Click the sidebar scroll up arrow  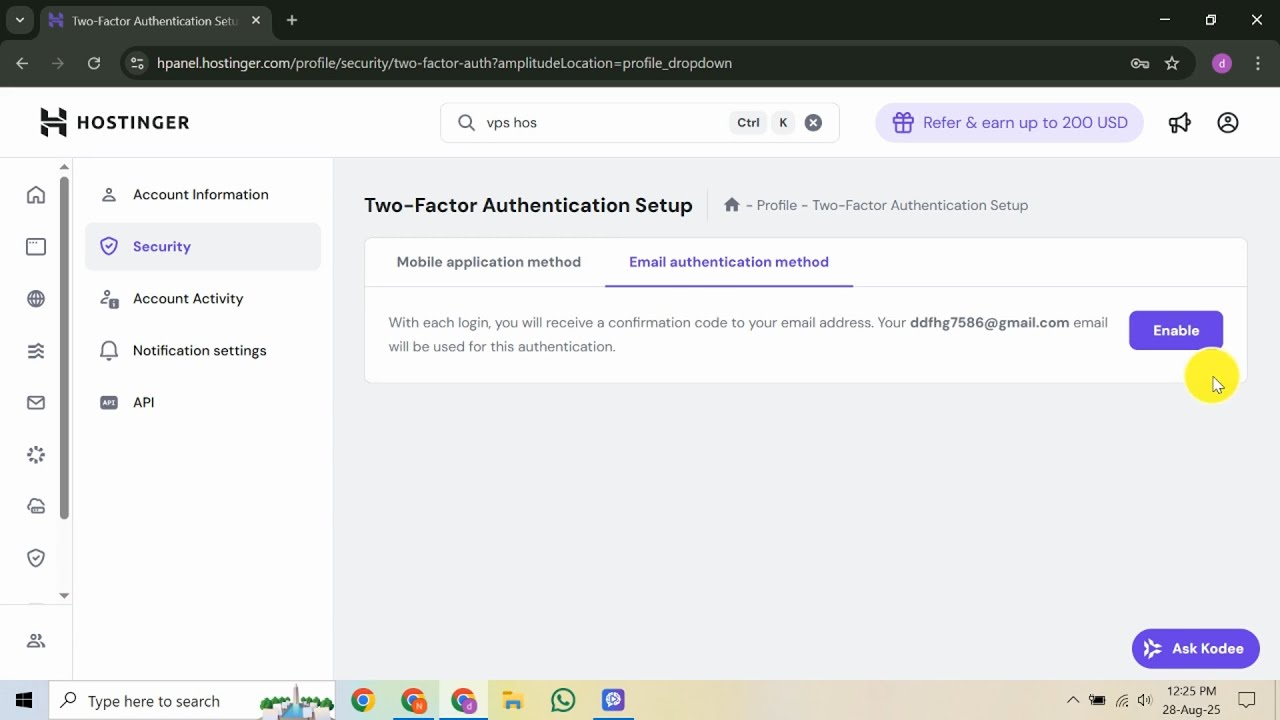[64, 167]
